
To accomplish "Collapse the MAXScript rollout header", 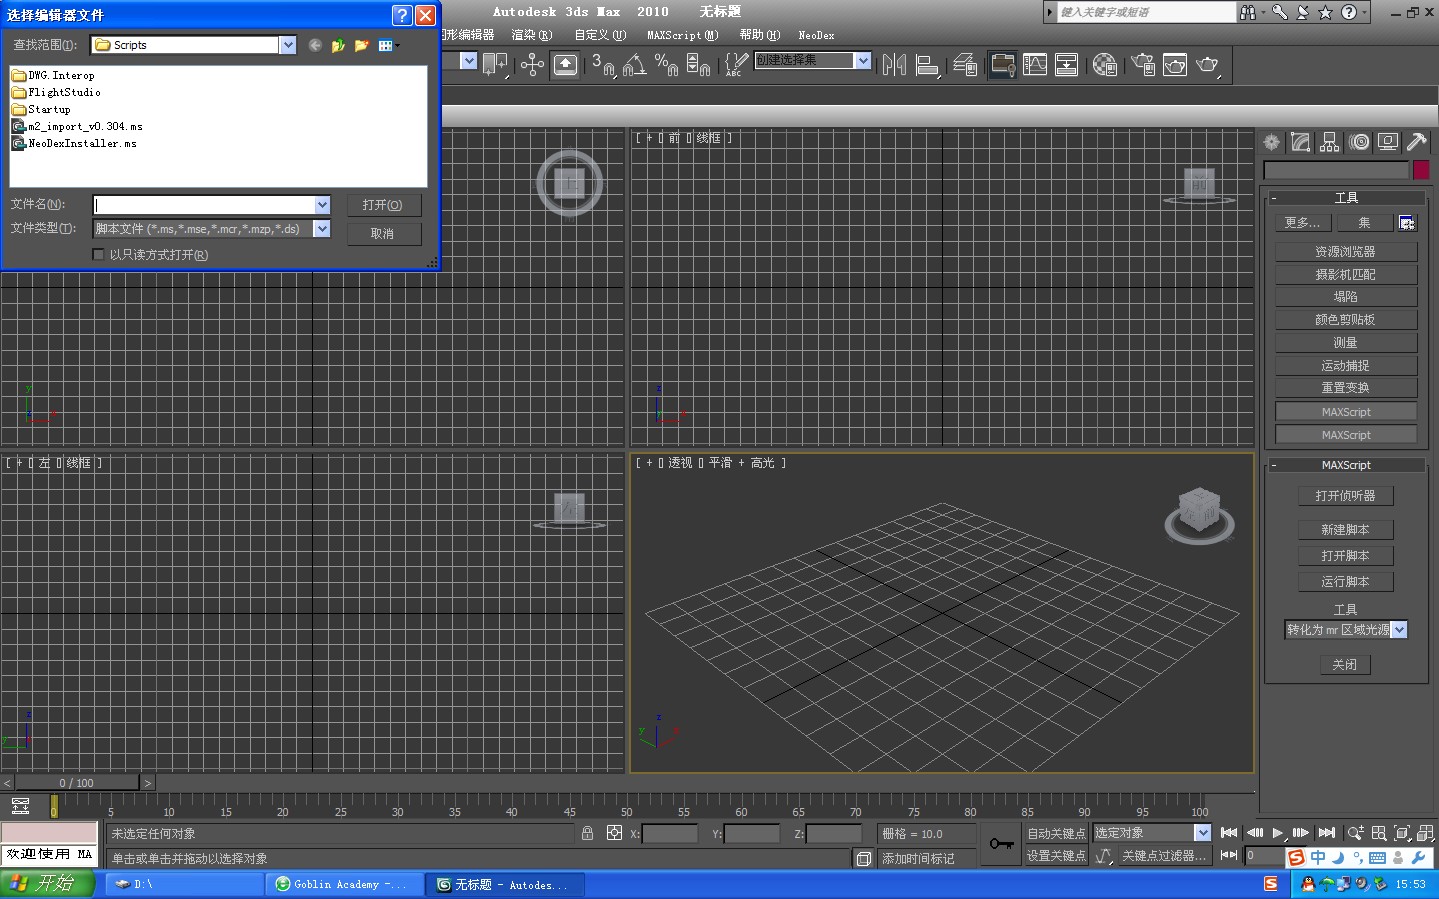I will [x=1346, y=465].
